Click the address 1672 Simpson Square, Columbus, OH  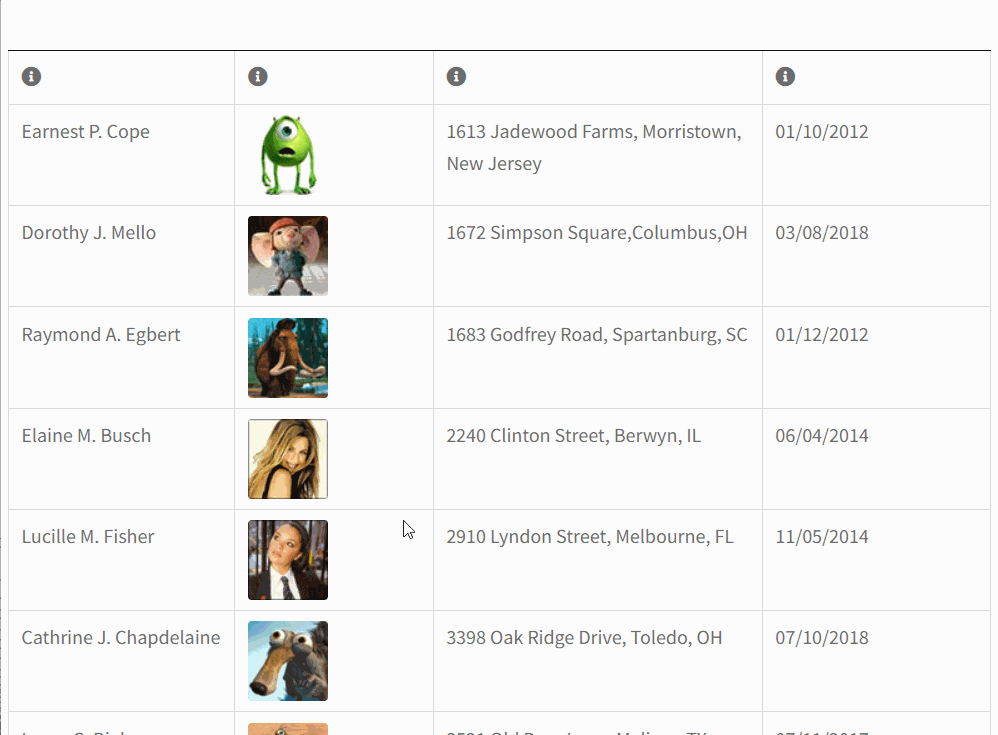(x=597, y=233)
